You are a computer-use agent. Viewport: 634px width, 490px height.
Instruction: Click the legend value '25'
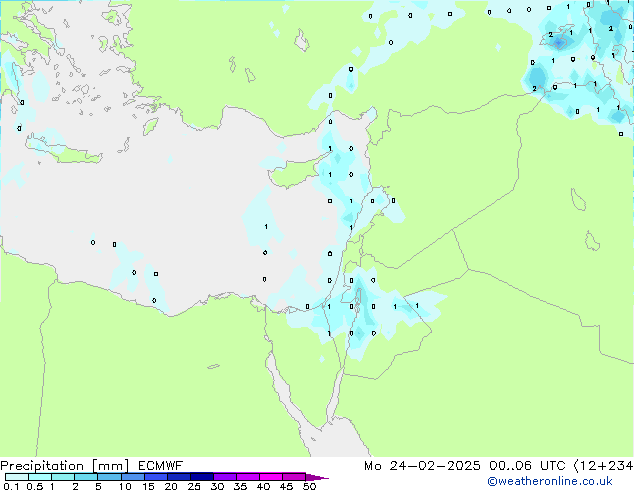(194, 486)
